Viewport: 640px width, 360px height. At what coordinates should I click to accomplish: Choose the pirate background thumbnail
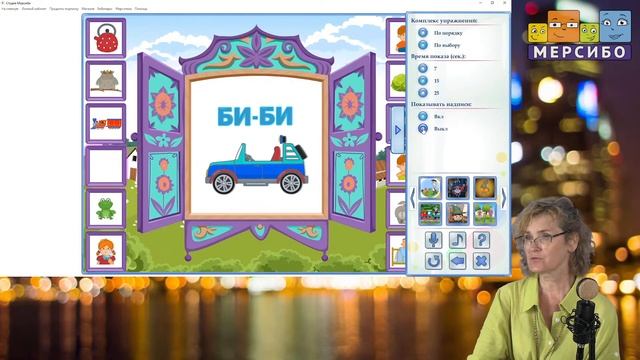tap(457, 188)
